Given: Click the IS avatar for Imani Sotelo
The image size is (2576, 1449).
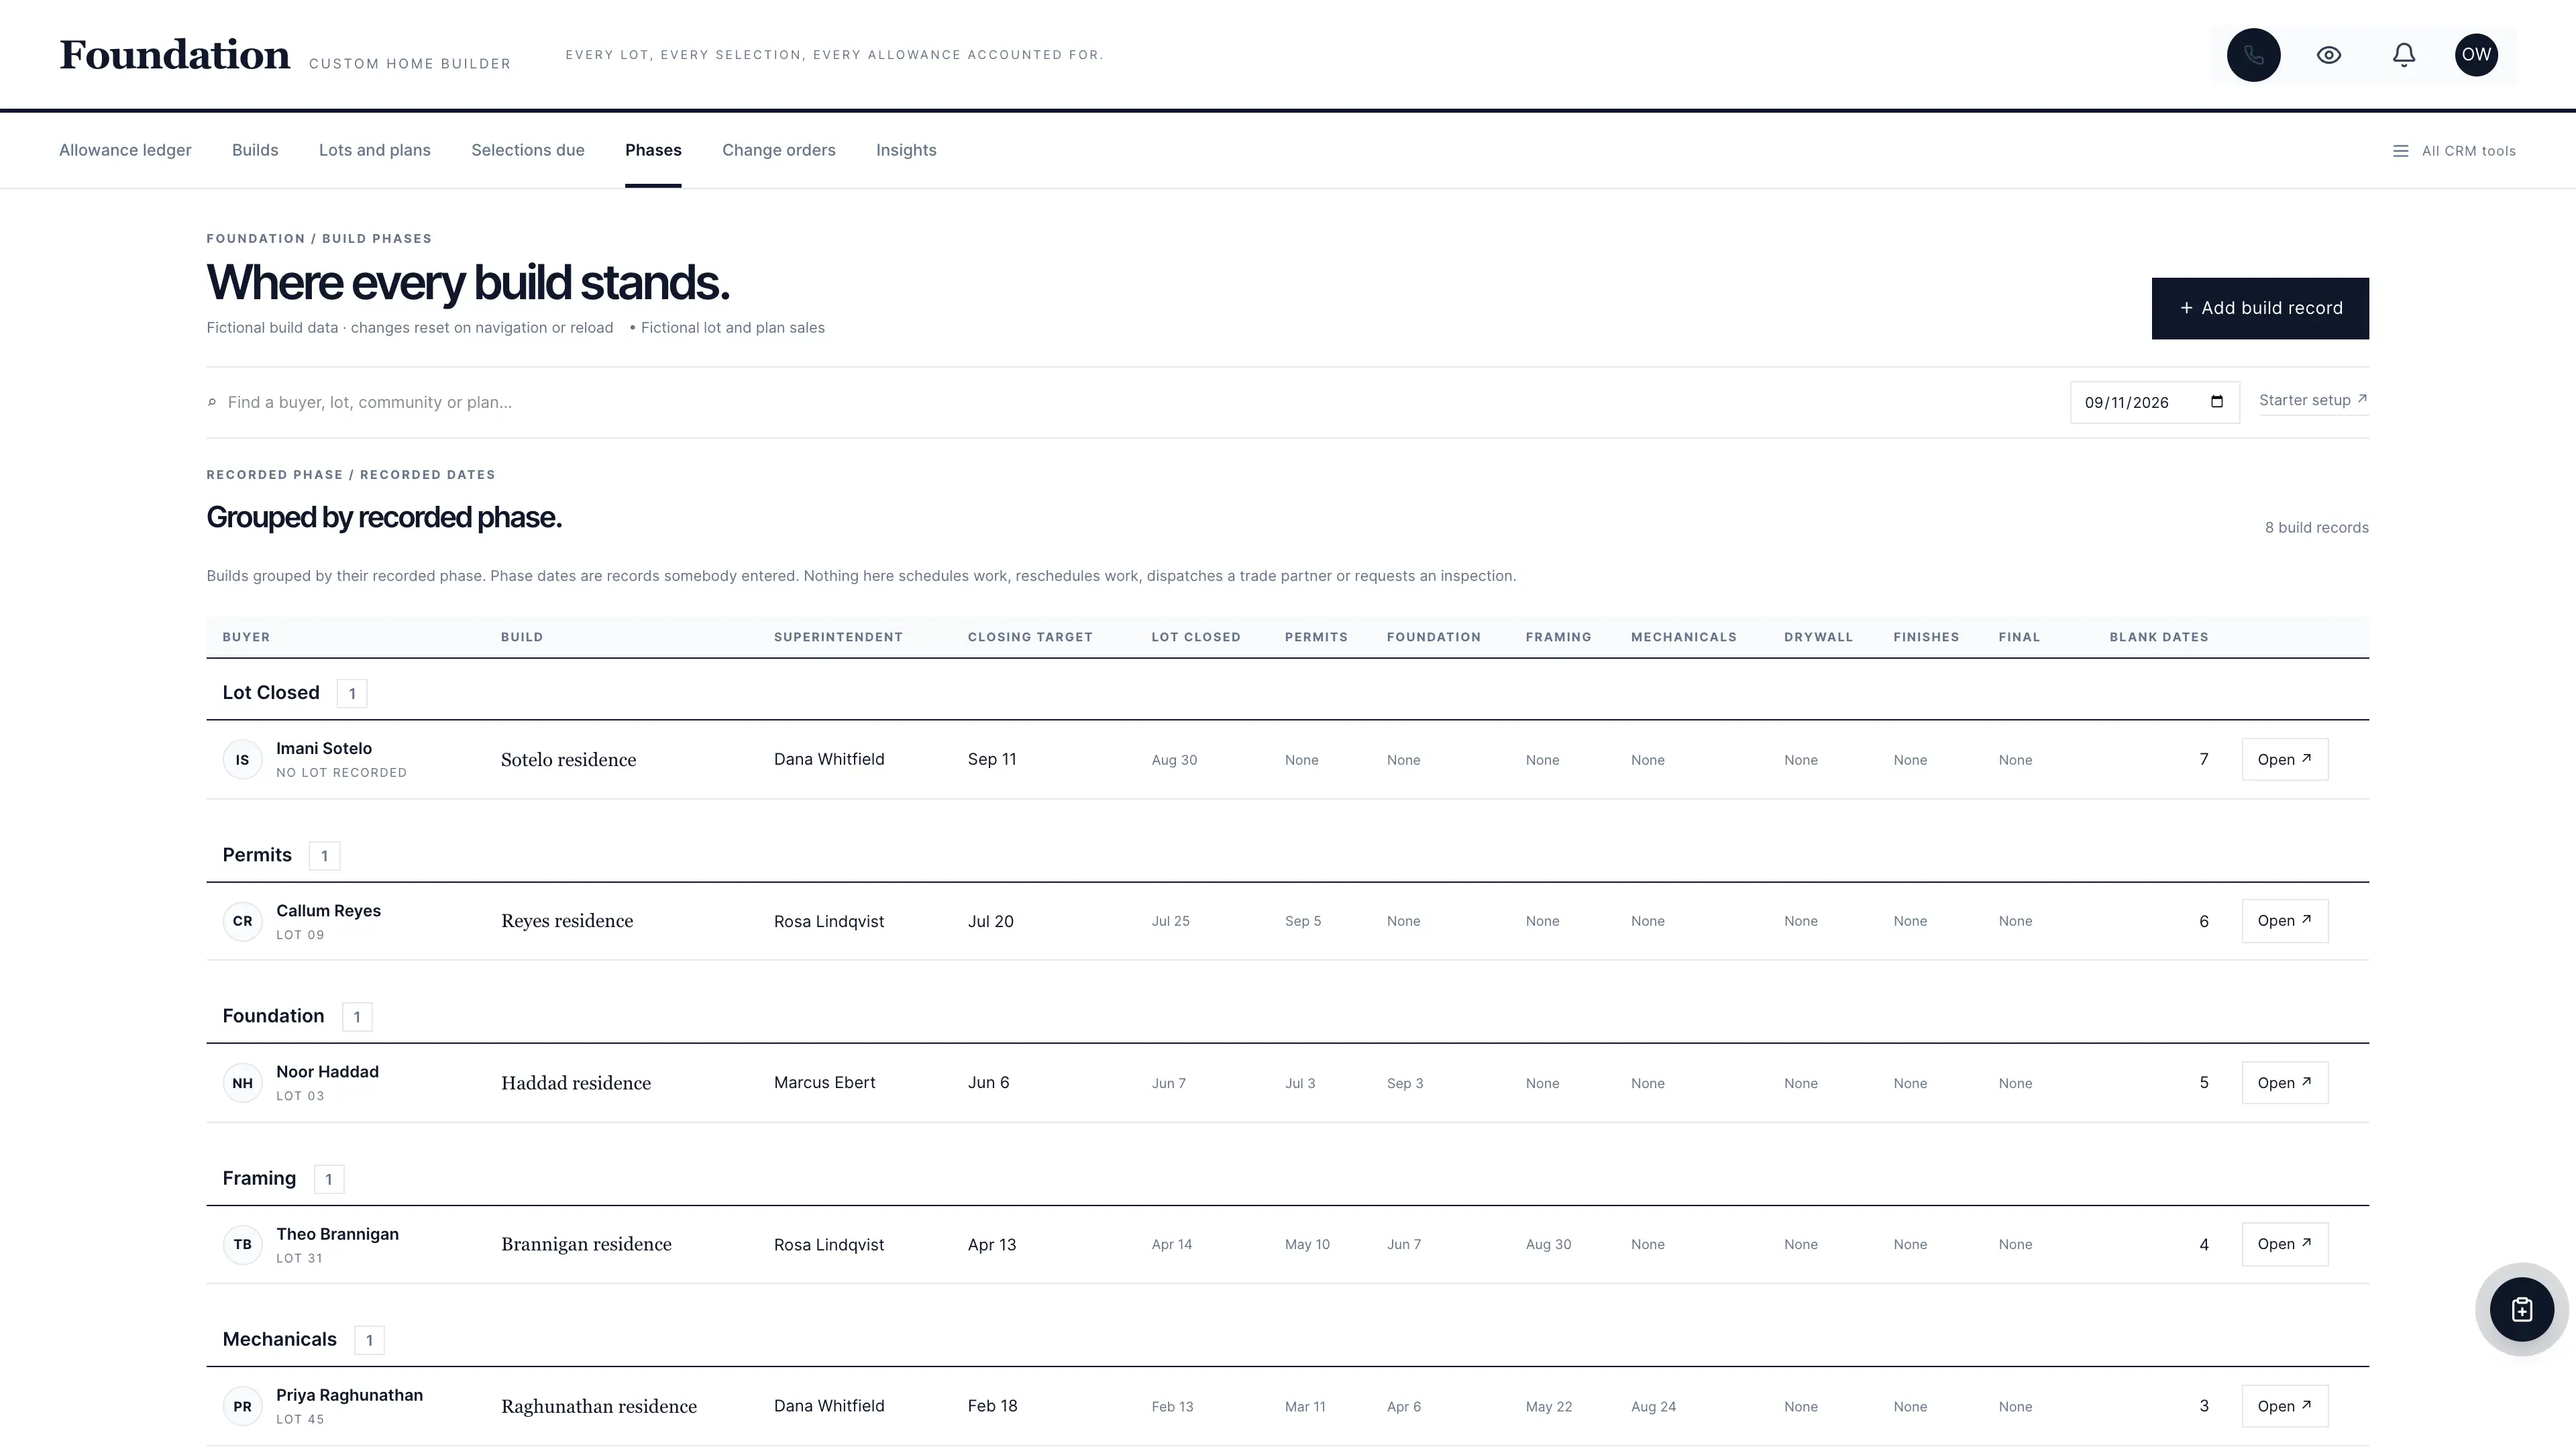Looking at the screenshot, I should [x=242, y=760].
